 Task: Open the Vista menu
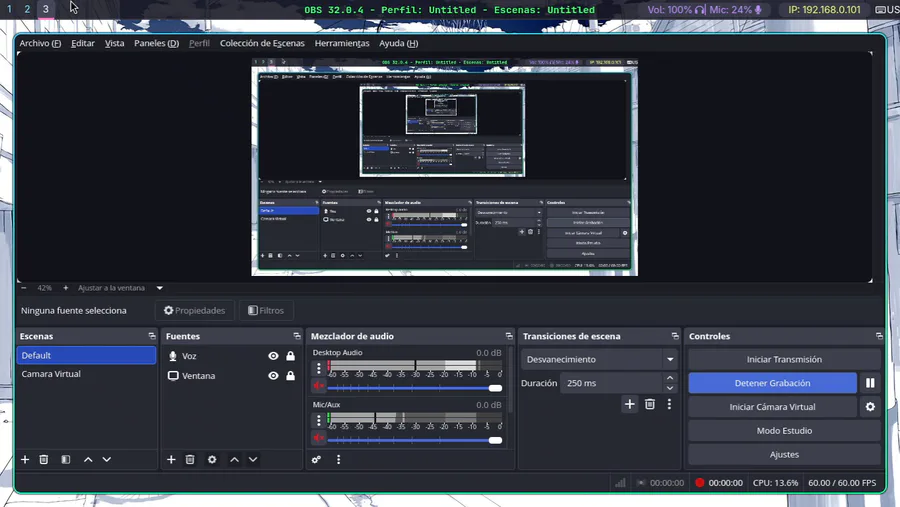click(x=114, y=43)
